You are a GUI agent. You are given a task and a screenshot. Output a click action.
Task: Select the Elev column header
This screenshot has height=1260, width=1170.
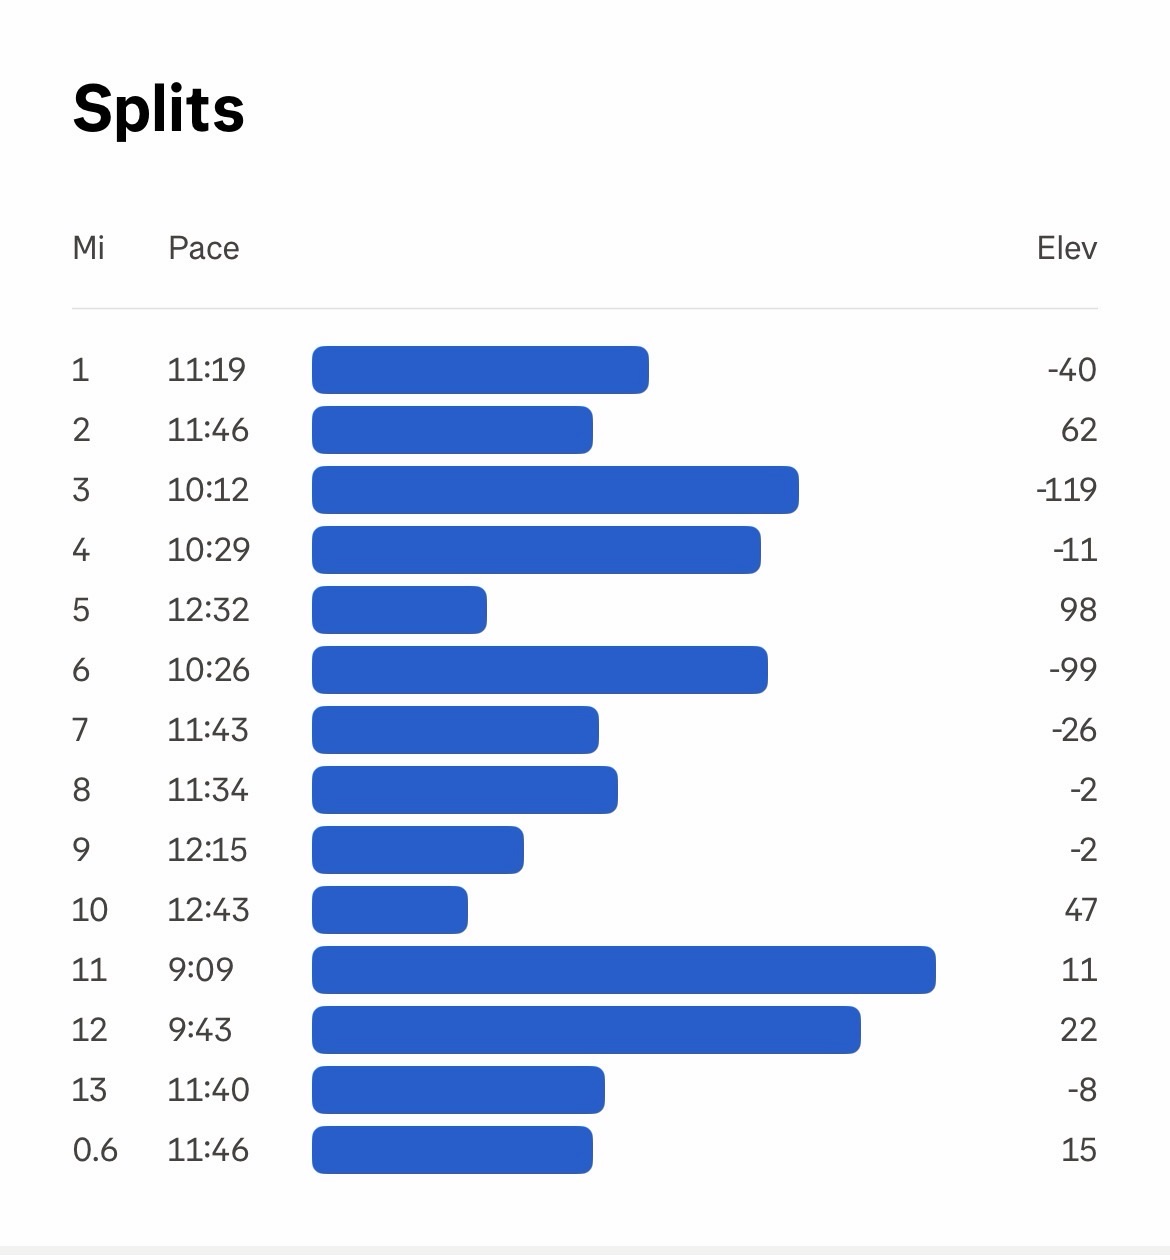[1066, 248]
